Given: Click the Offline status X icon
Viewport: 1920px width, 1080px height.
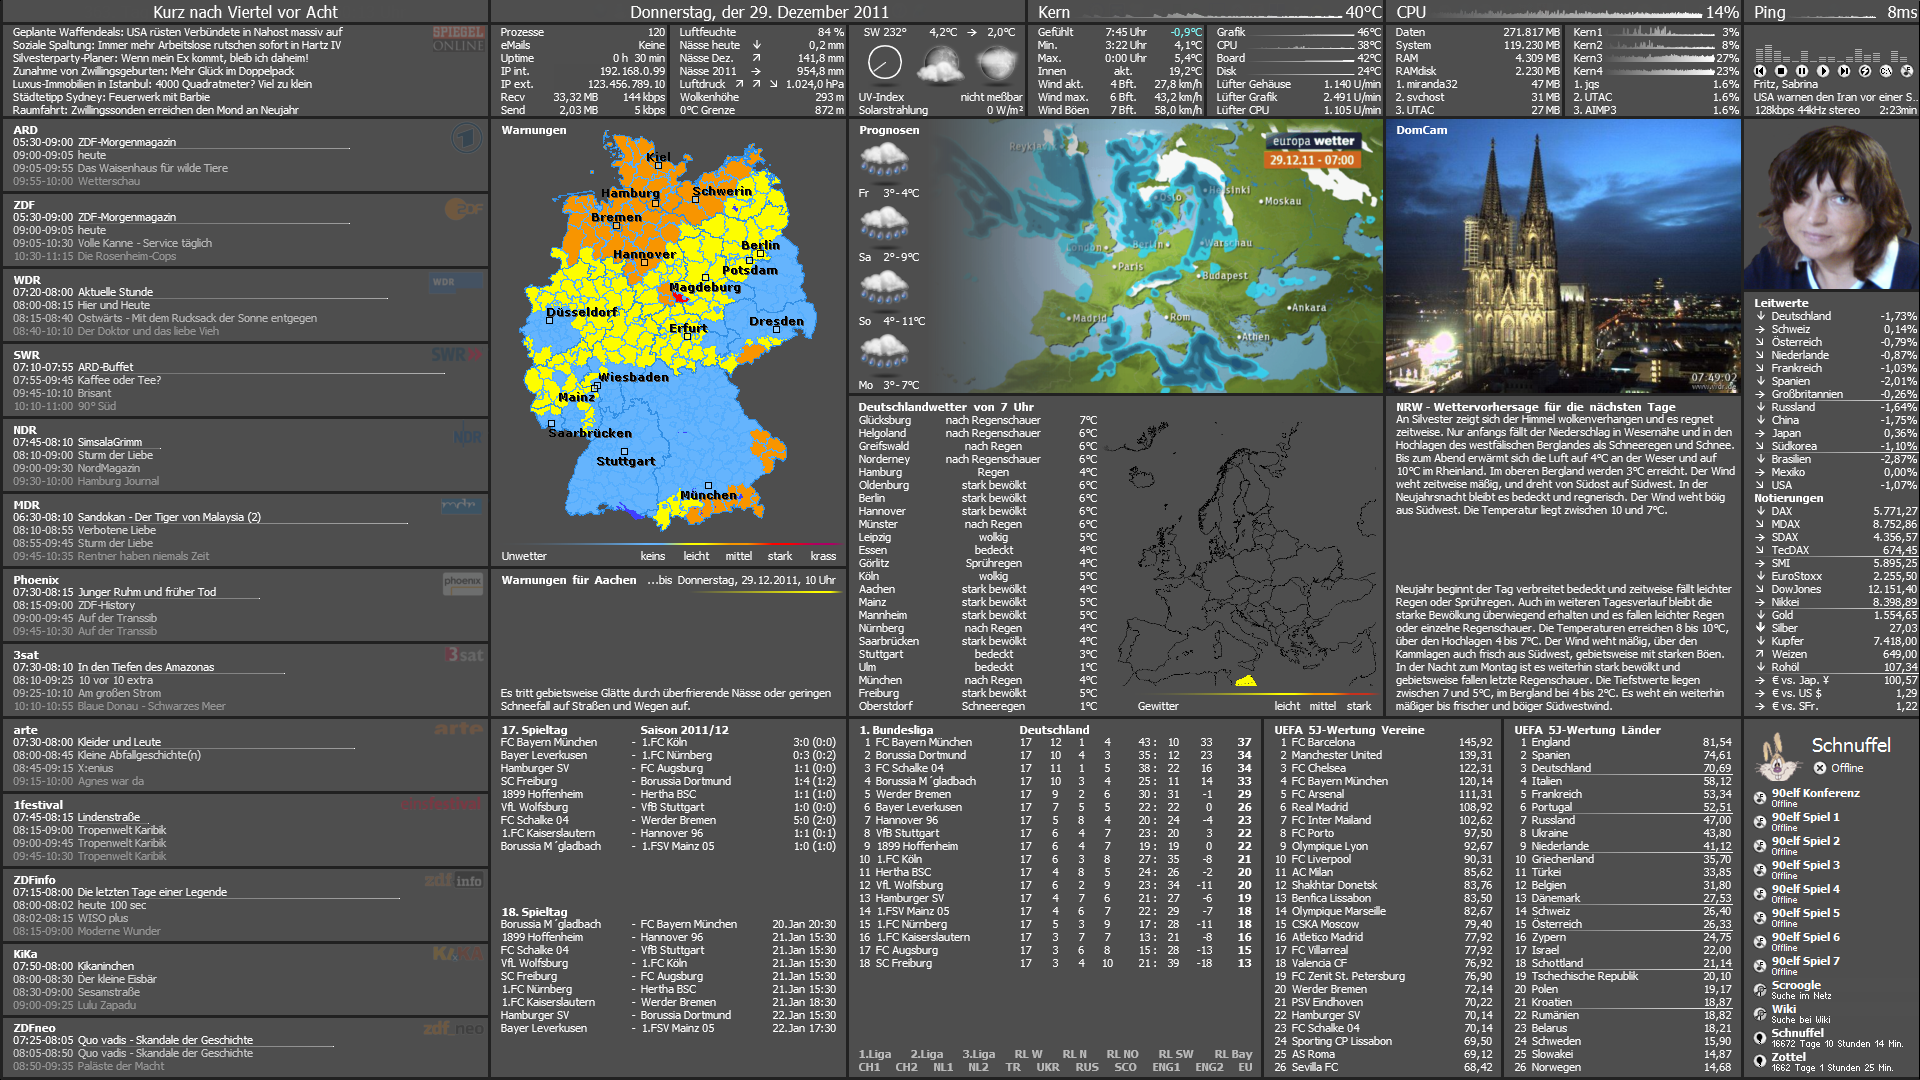Looking at the screenshot, I should [x=1820, y=768].
